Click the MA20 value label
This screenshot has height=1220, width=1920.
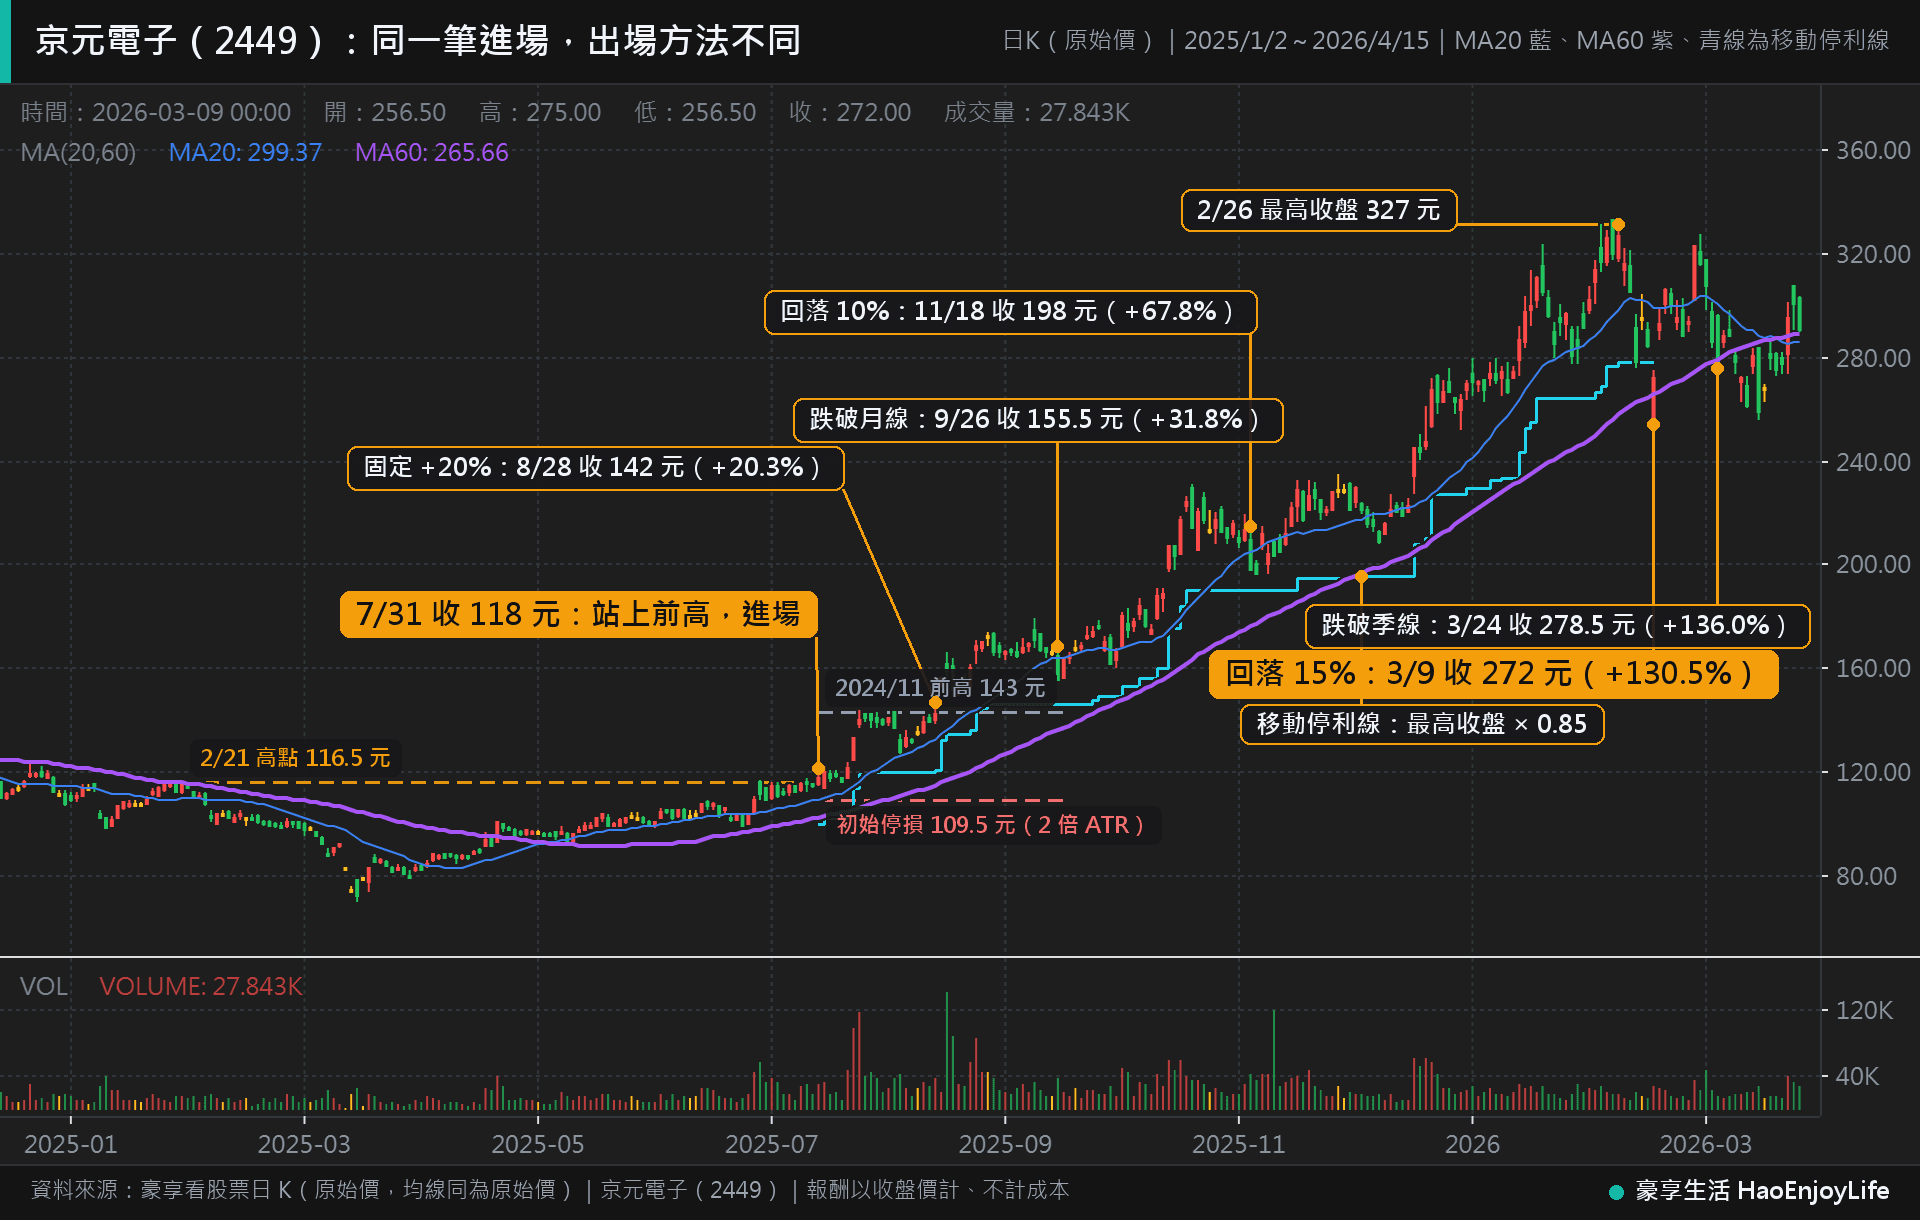[245, 153]
